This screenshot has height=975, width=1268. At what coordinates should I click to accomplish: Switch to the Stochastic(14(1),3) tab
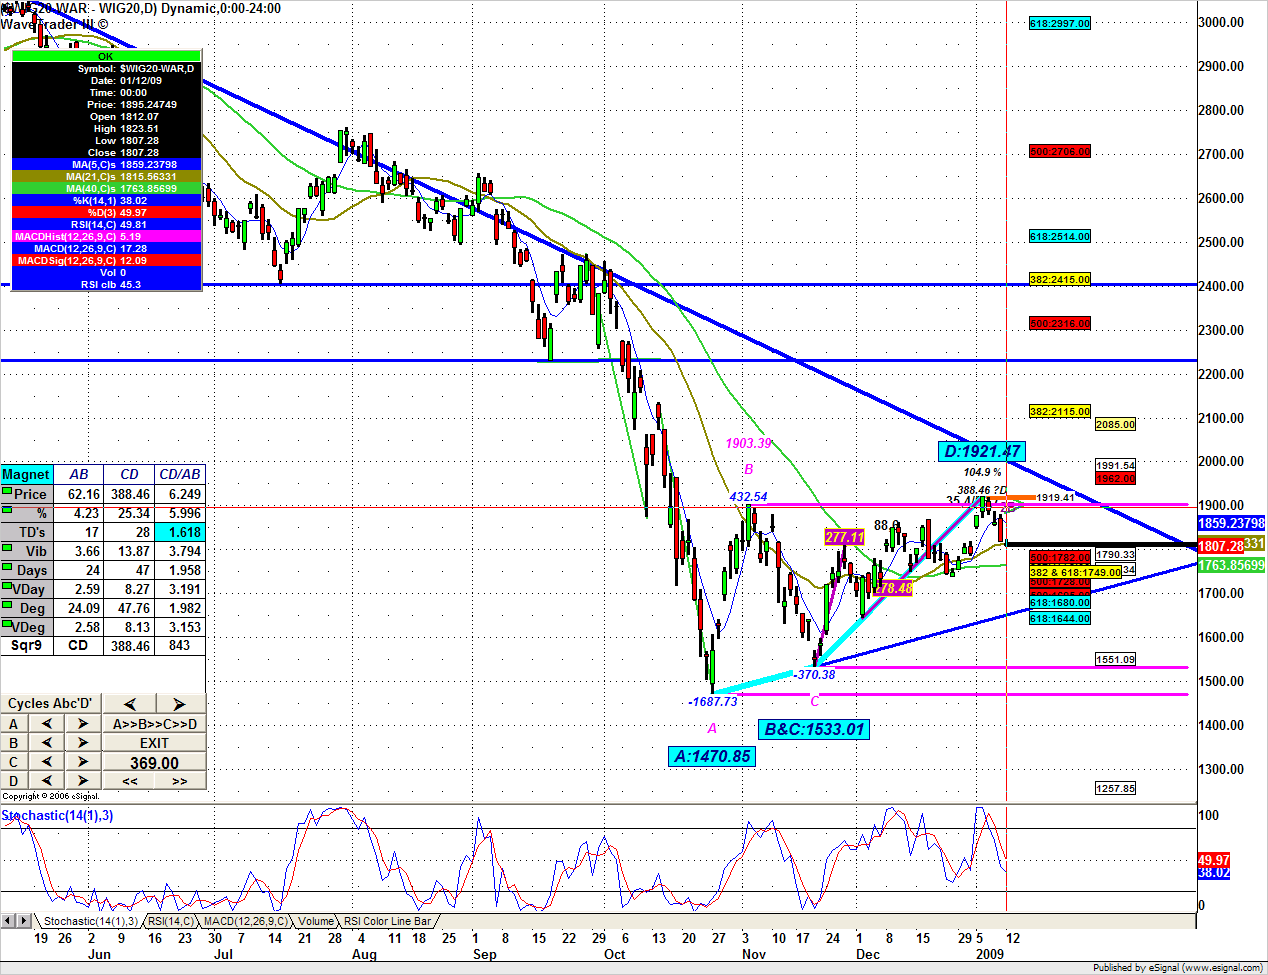coord(90,921)
